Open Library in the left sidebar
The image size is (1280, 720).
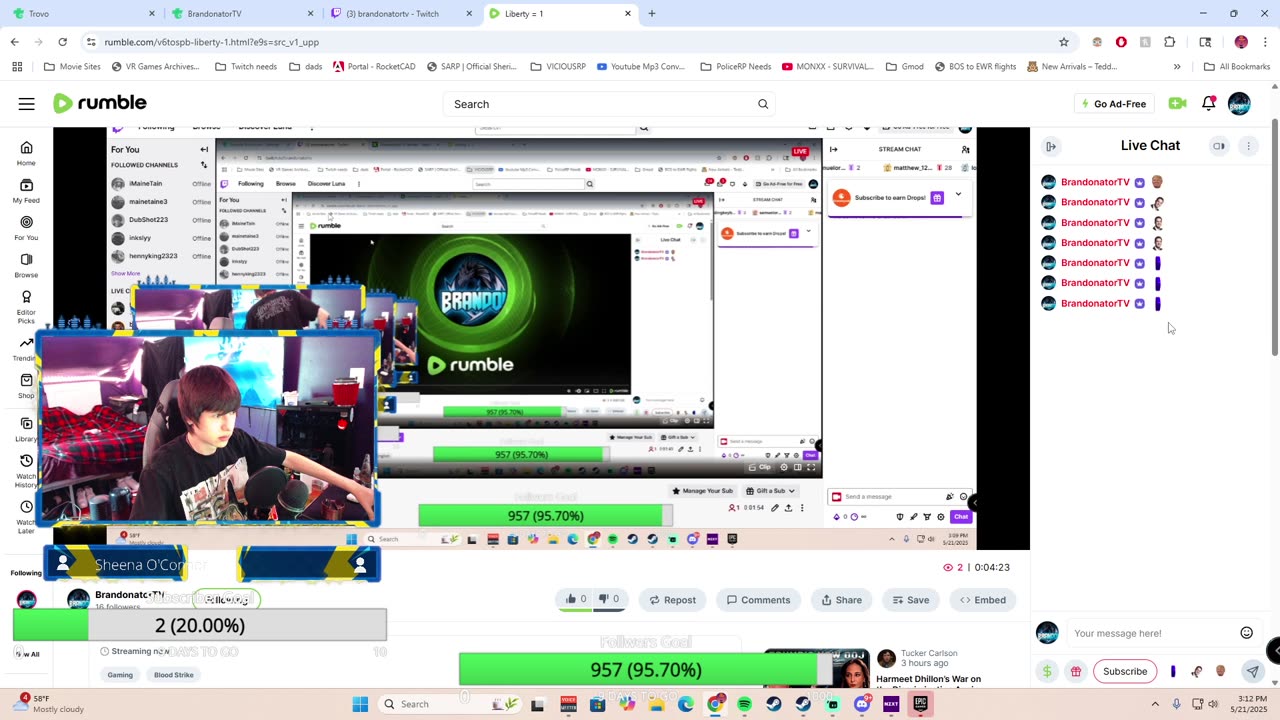pyautogui.click(x=26, y=430)
